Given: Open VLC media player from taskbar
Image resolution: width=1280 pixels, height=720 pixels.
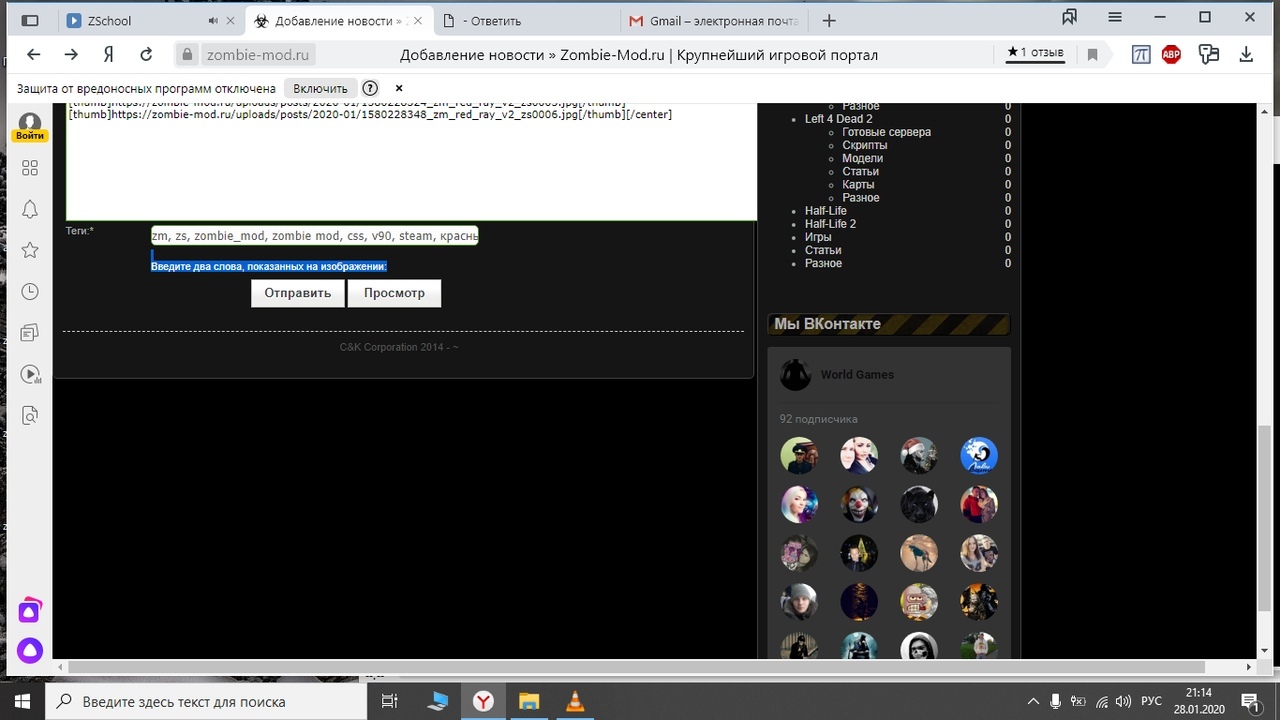Looking at the screenshot, I should pos(575,701).
